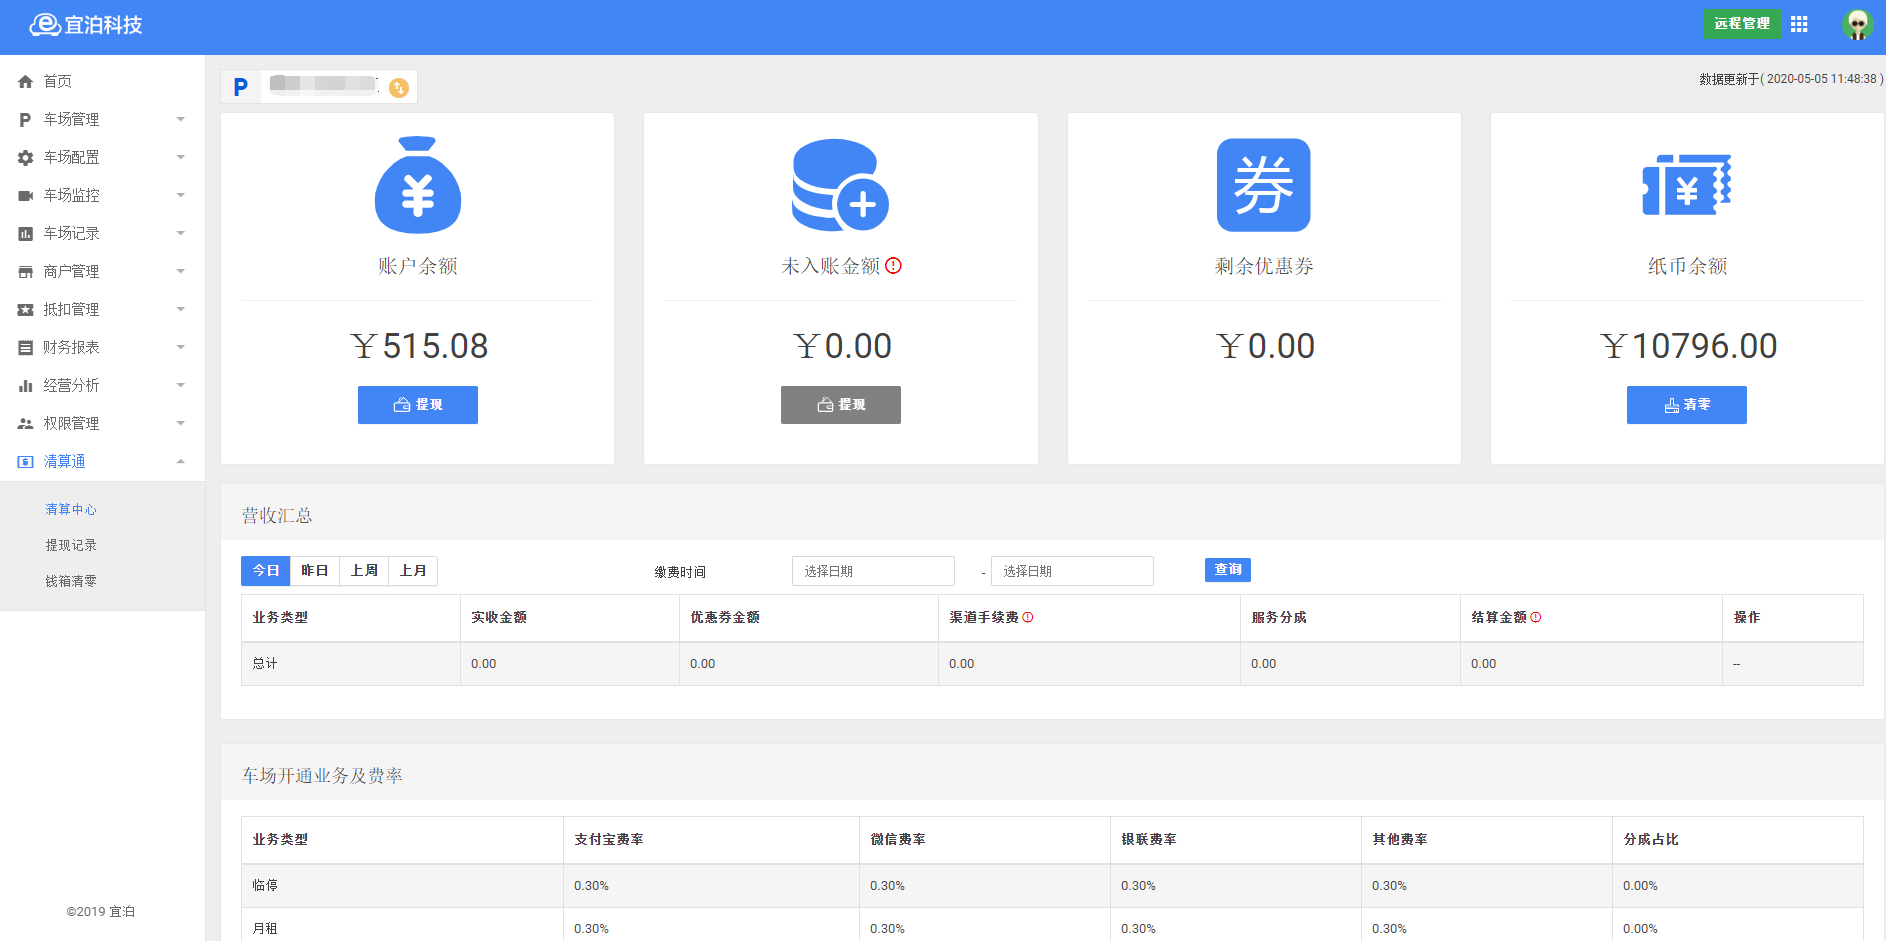
Task: Click the bar chart icon beside 经营分析
Action: pyautogui.click(x=26, y=386)
